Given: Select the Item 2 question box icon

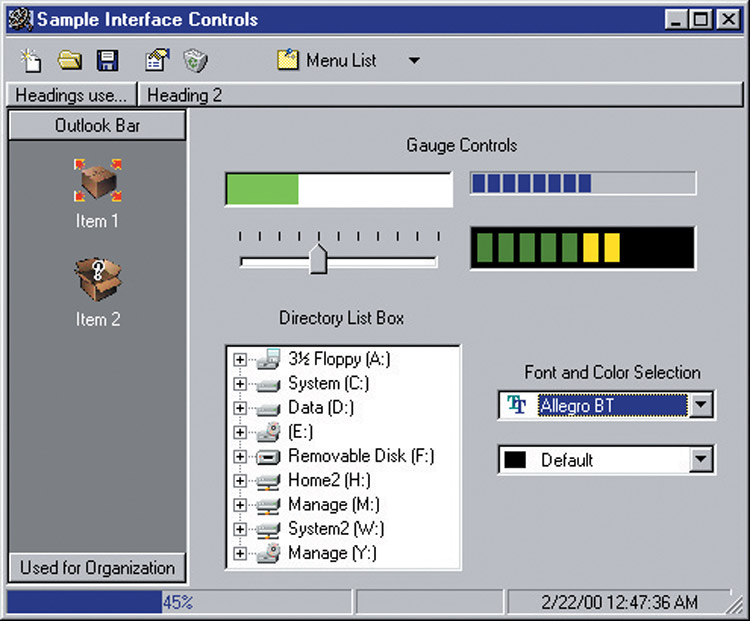Looking at the screenshot, I should (x=98, y=279).
